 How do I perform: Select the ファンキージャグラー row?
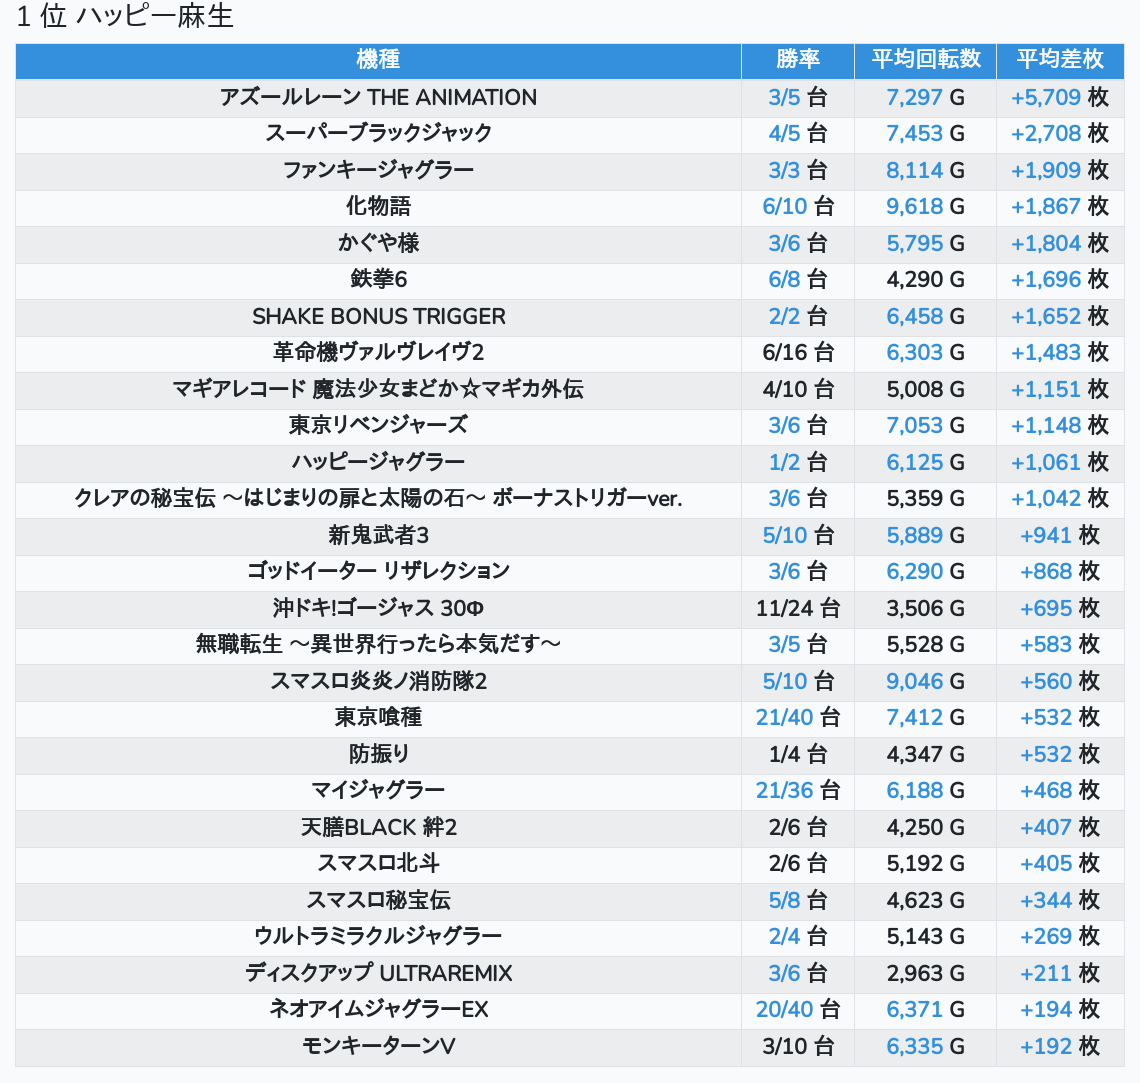pyautogui.click(x=378, y=170)
